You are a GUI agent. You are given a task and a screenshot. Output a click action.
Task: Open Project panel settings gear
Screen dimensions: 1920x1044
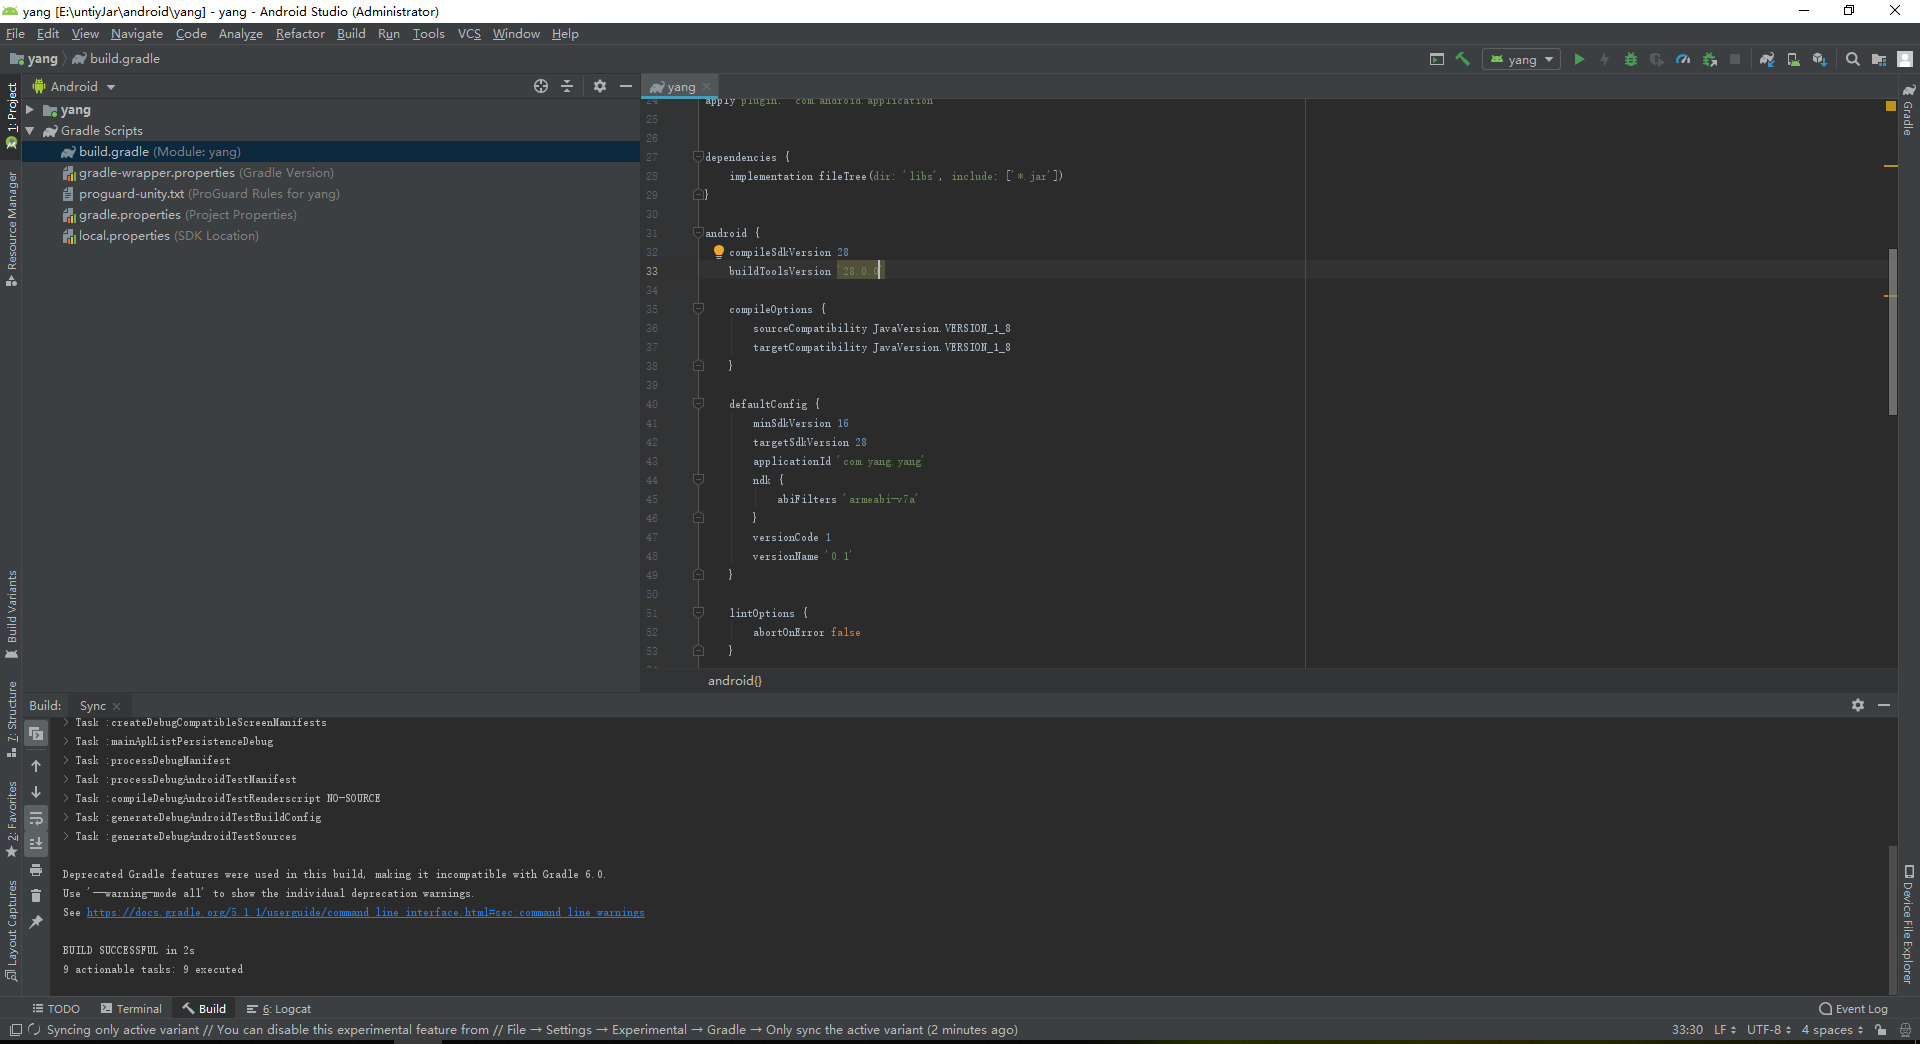tap(600, 86)
